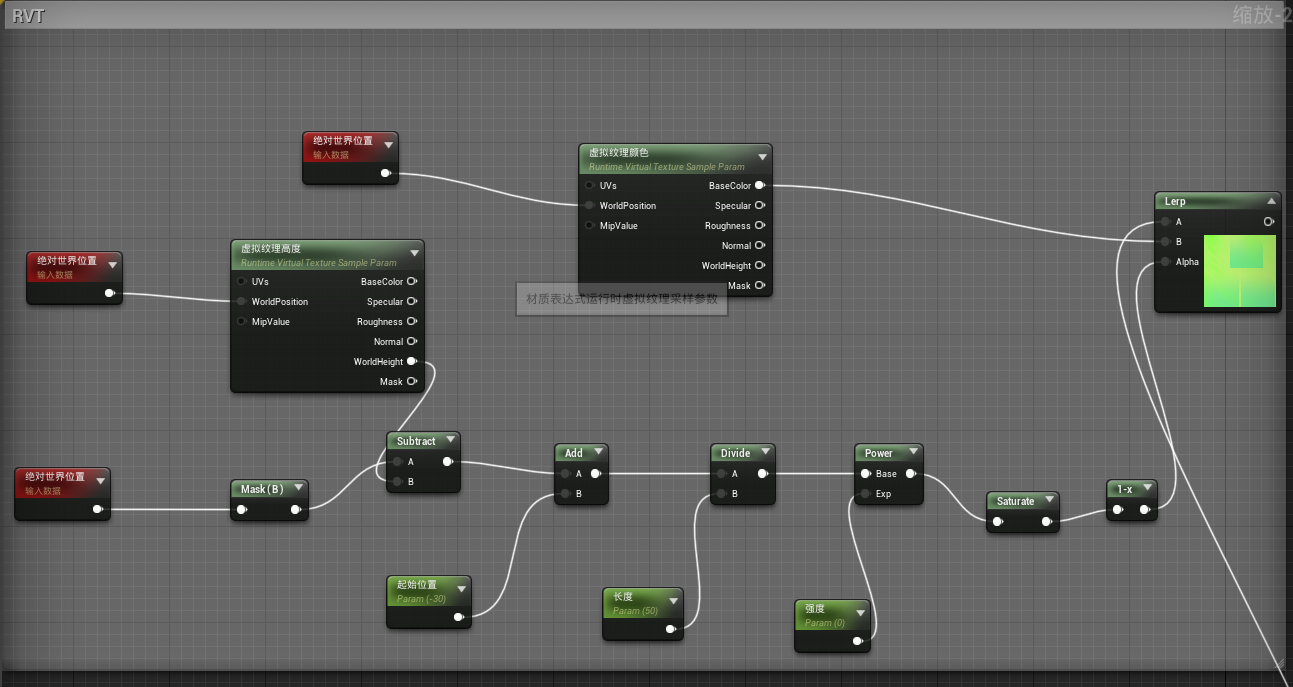1293x687 pixels.
Task: Click WorldHeight output pin of 虚拟纹理颜色 node
Action: point(760,265)
